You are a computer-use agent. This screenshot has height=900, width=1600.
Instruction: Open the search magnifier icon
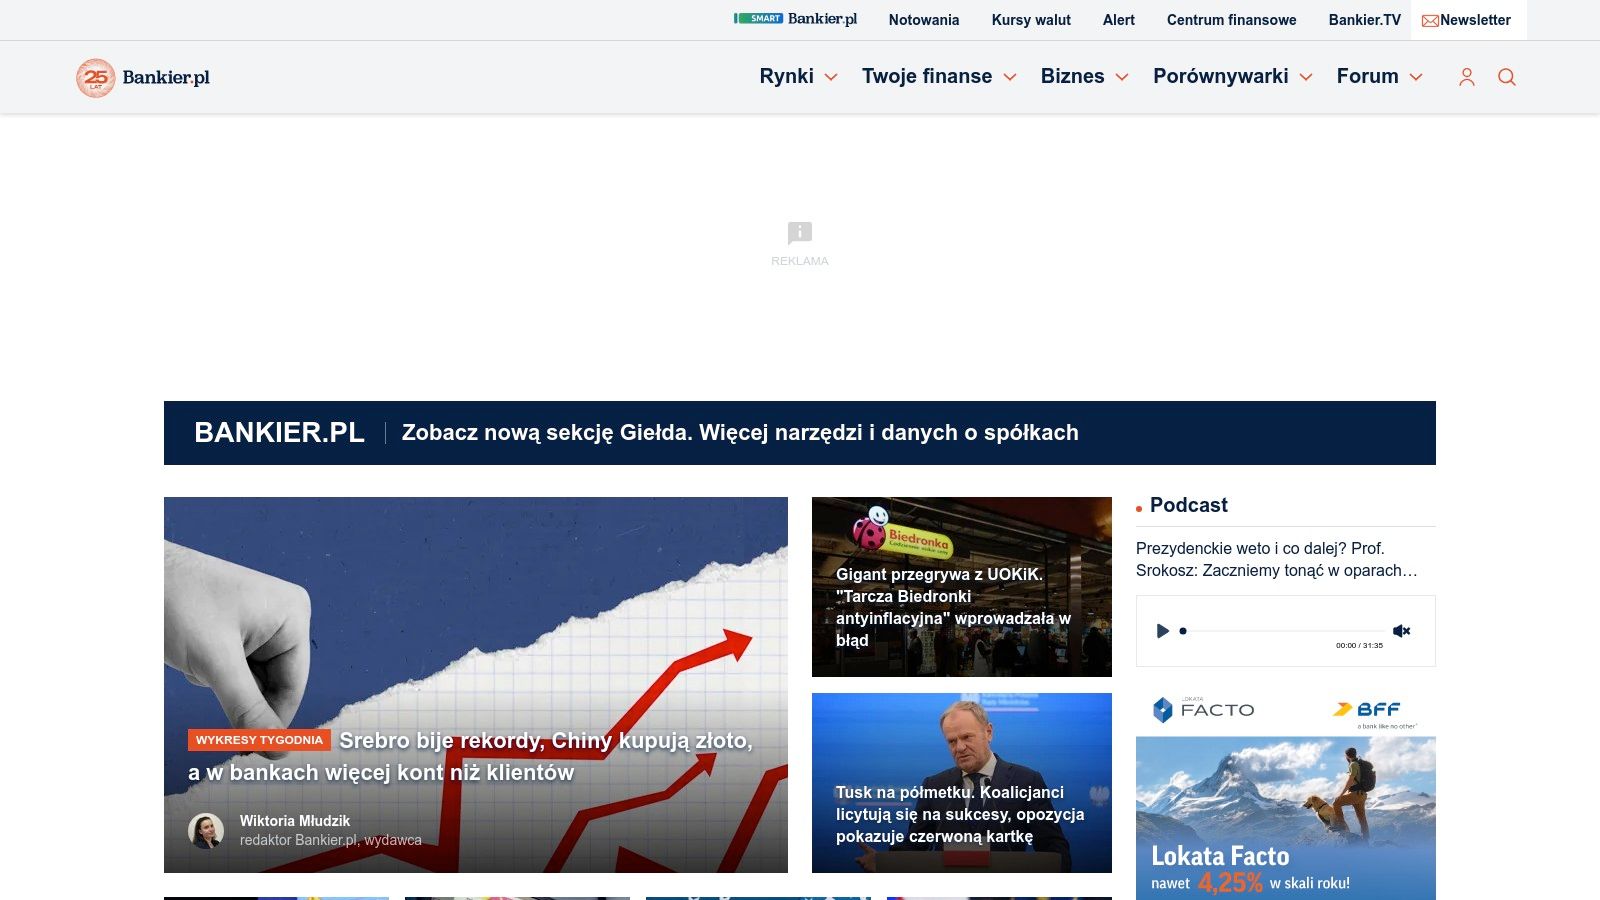pos(1507,77)
